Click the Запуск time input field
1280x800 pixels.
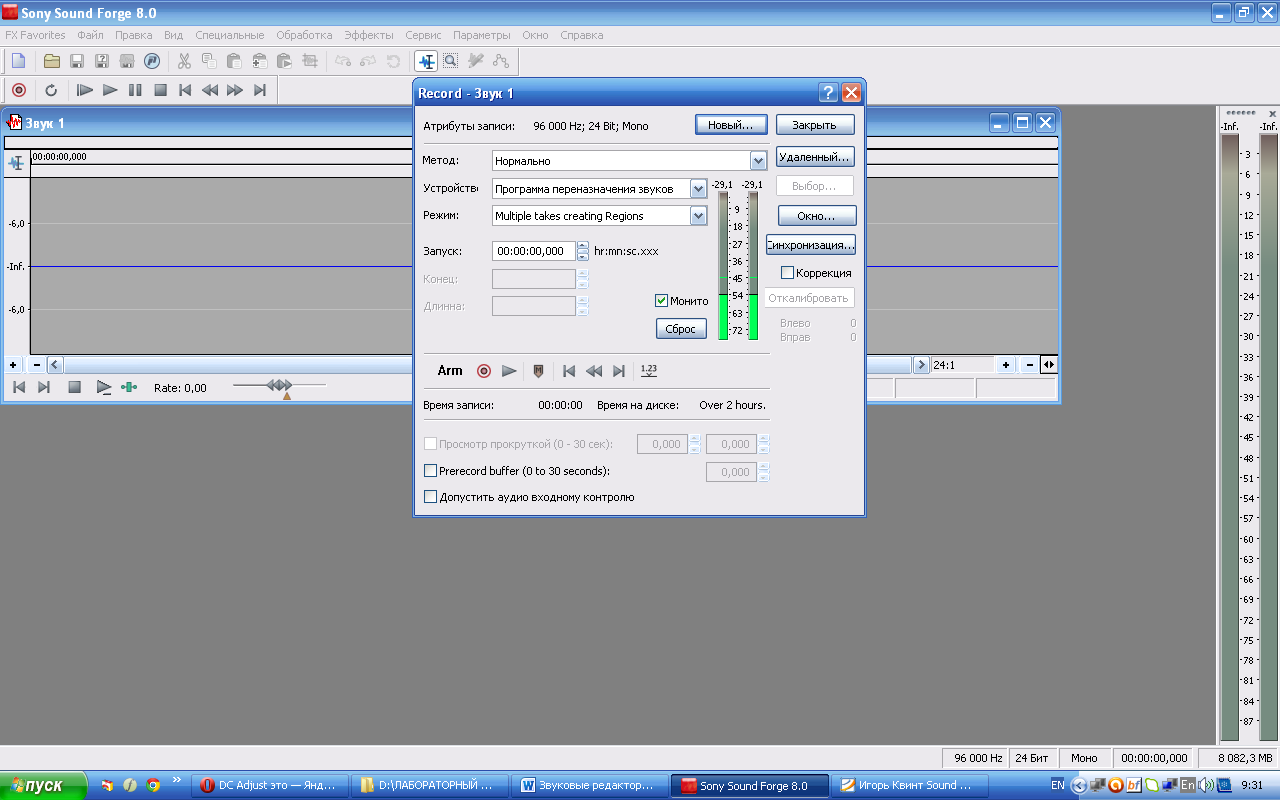tap(534, 251)
